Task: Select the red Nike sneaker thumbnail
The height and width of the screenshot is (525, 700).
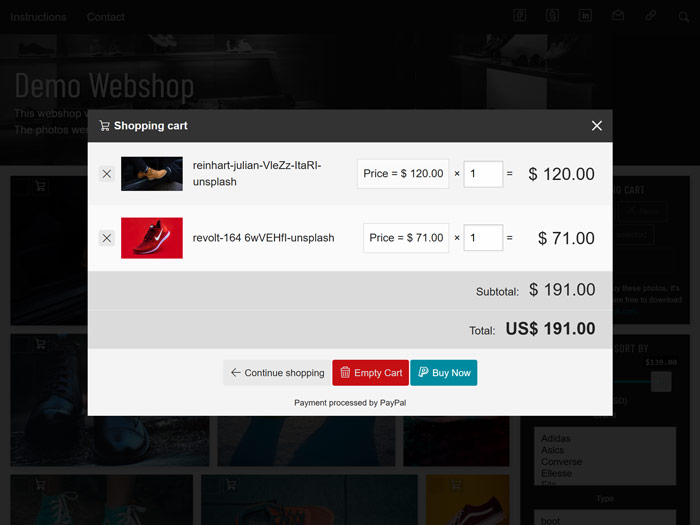Action: click(x=152, y=238)
